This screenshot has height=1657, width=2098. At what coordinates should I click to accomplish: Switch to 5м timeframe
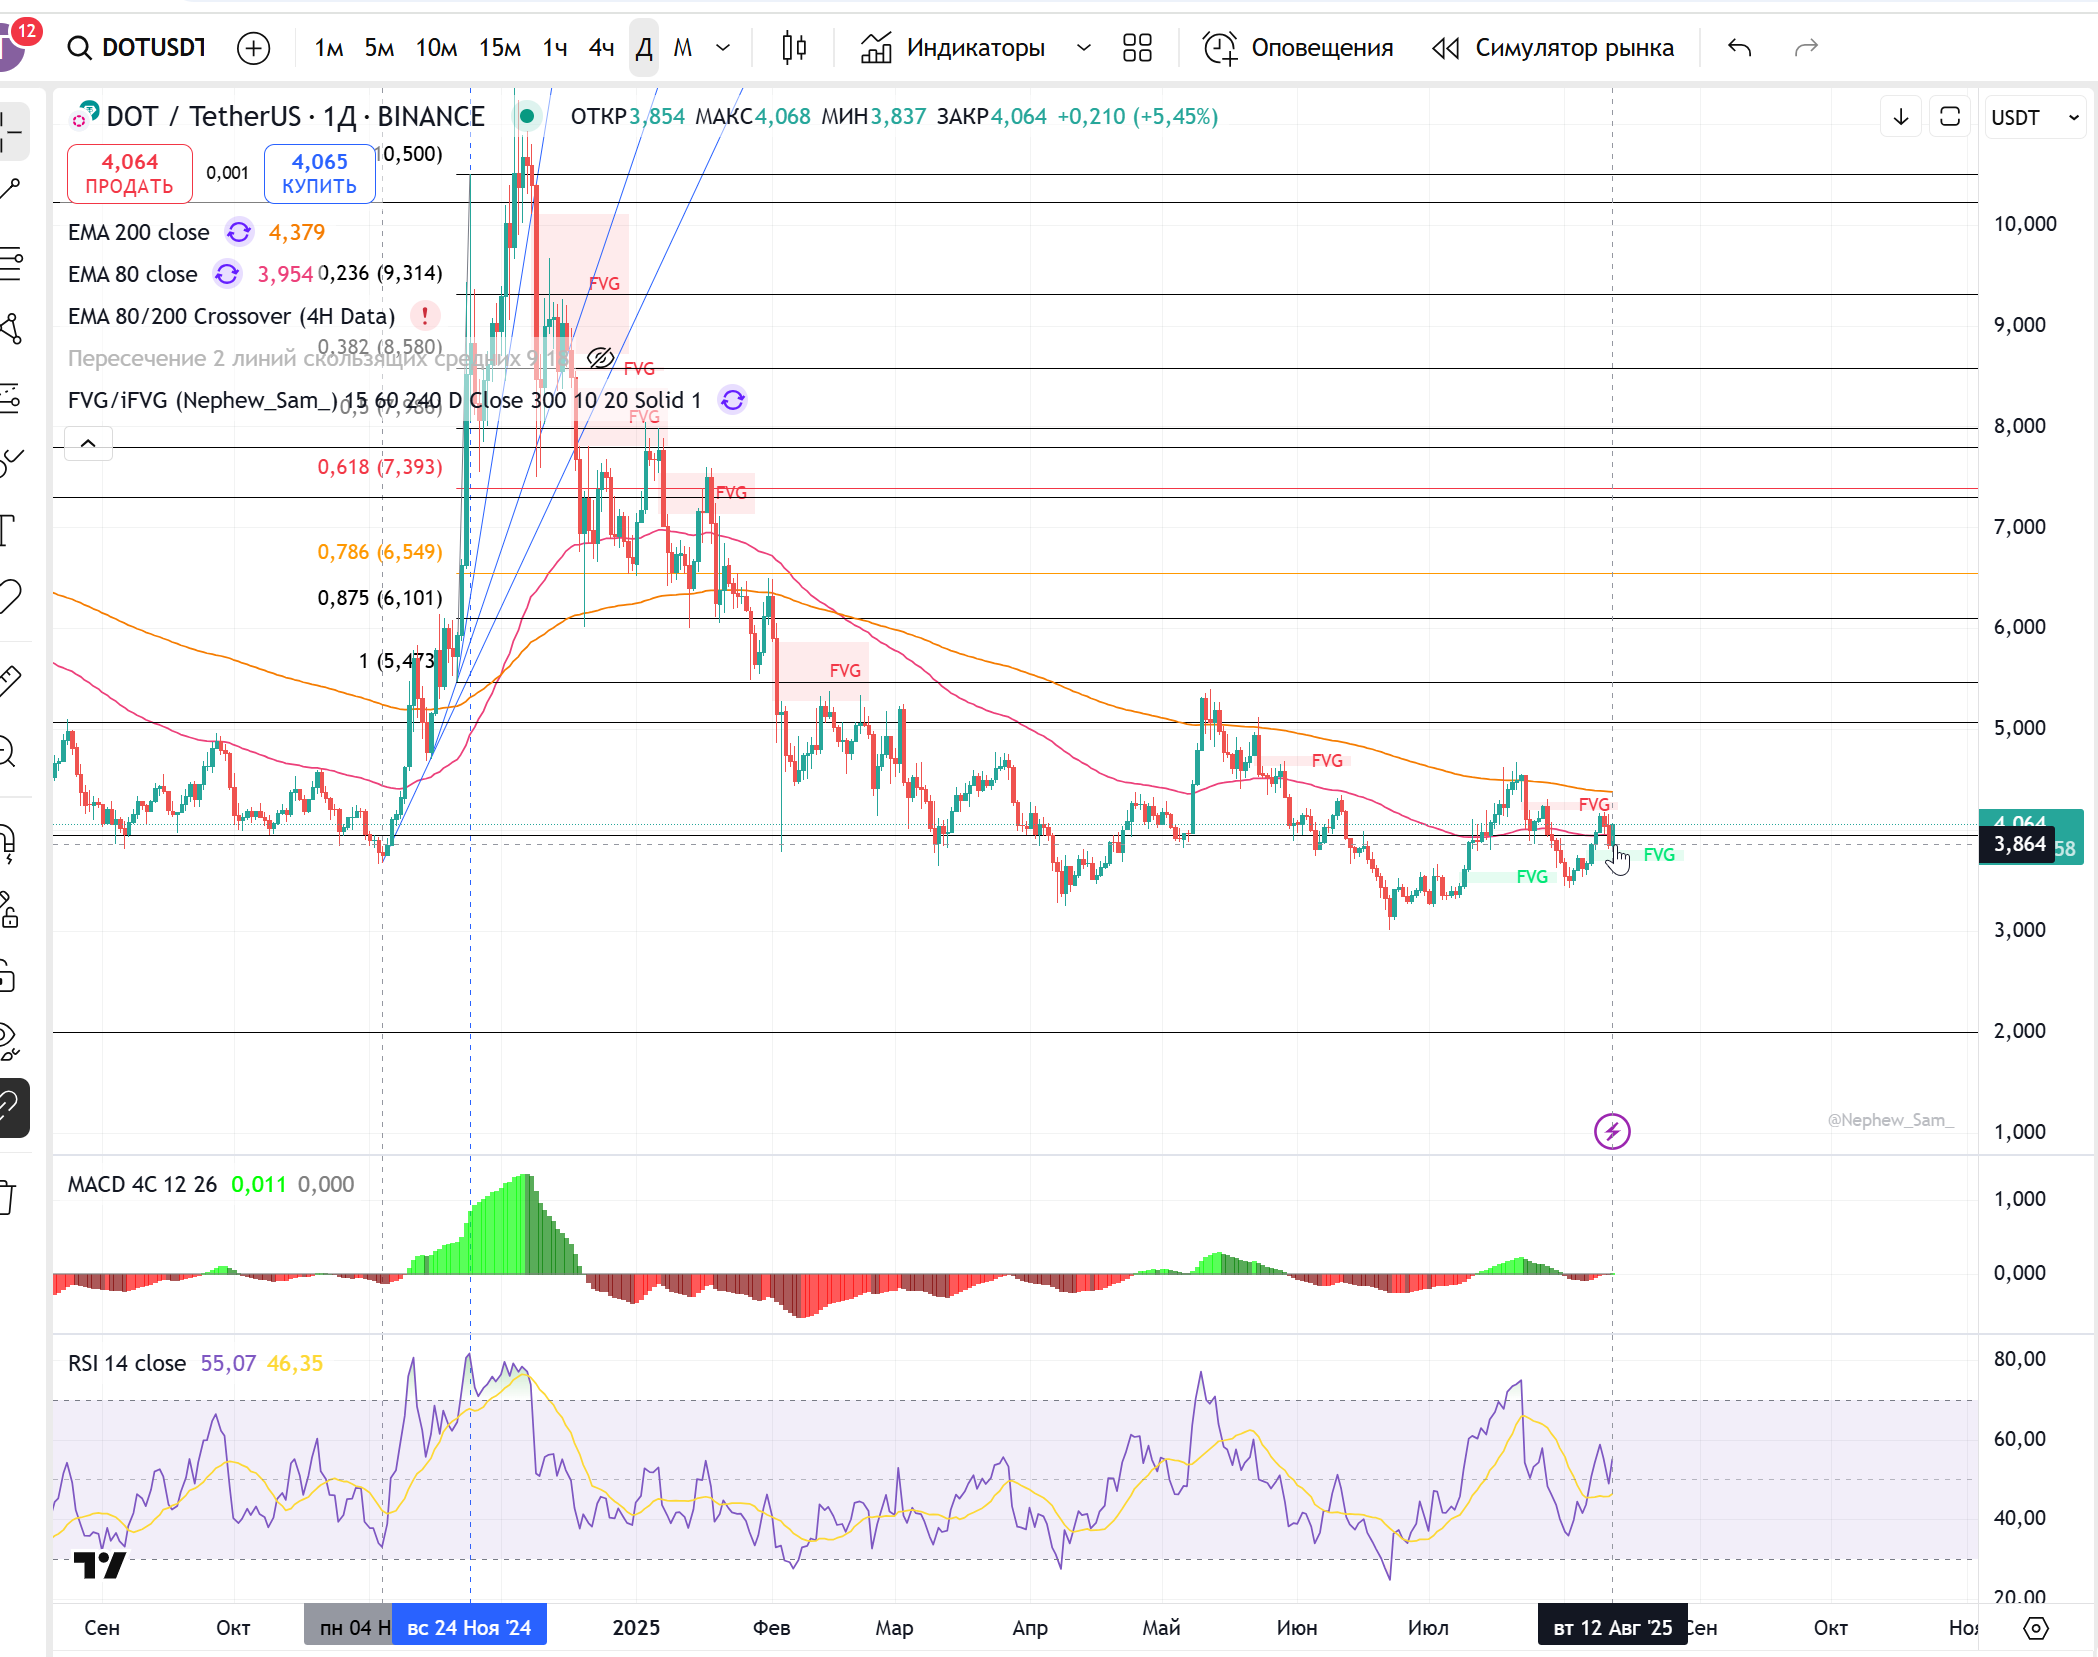click(x=379, y=47)
